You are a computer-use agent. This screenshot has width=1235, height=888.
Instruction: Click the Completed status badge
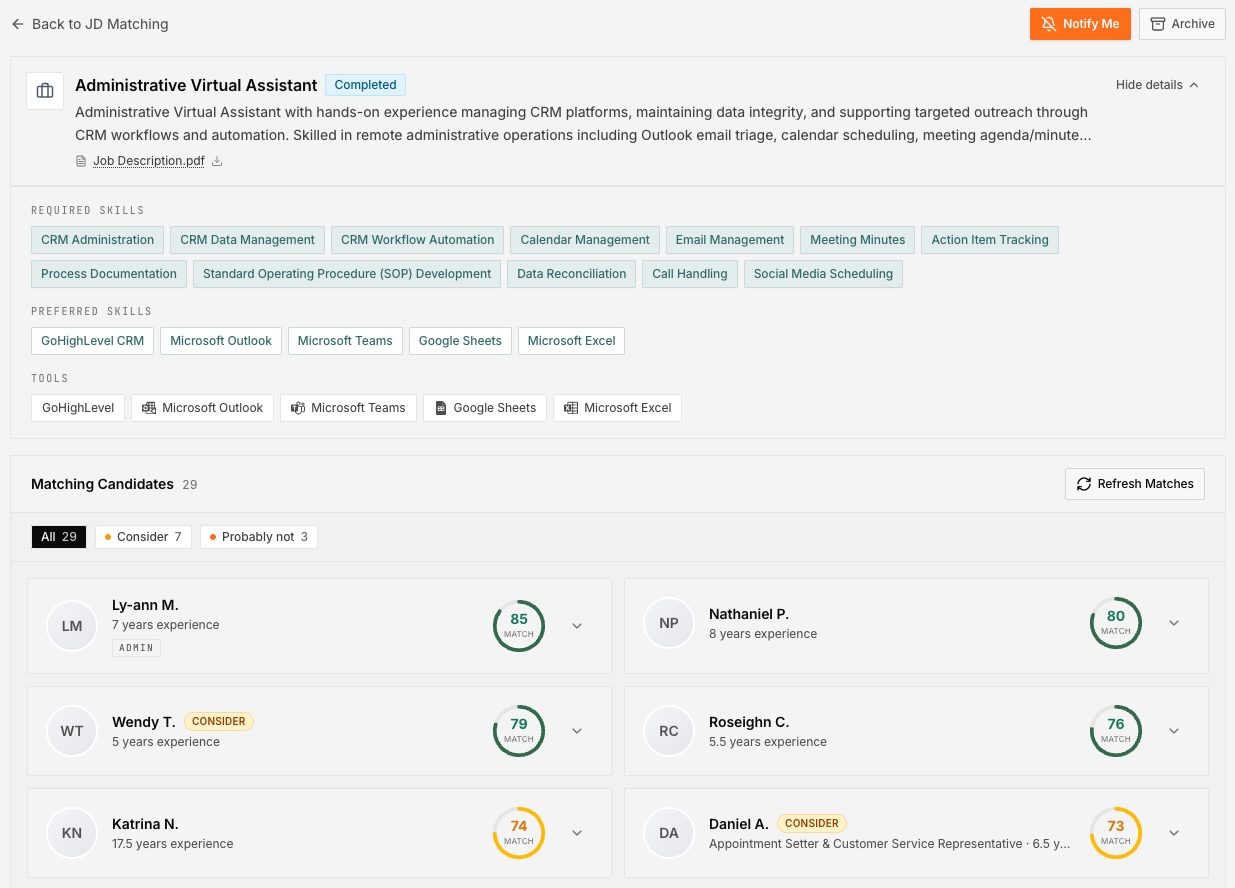pyautogui.click(x=365, y=85)
